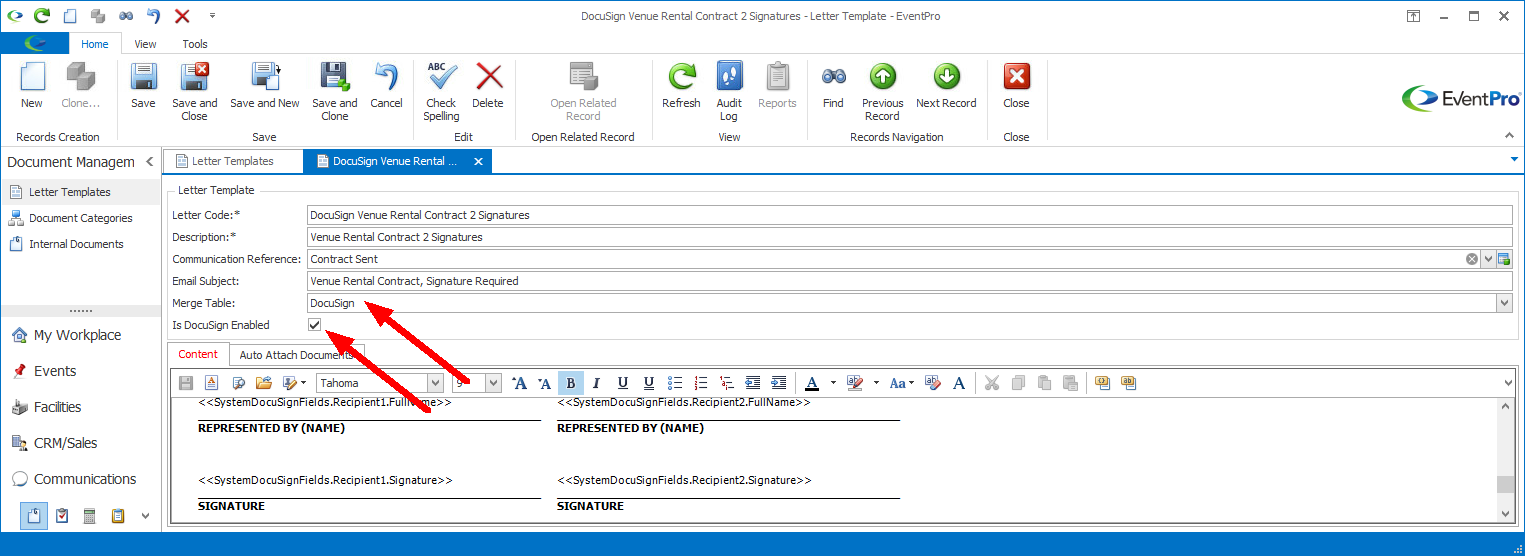Click the text highlight color button
Image resolution: width=1525 pixels, height=556 pixels.
[x=855, y=383]
